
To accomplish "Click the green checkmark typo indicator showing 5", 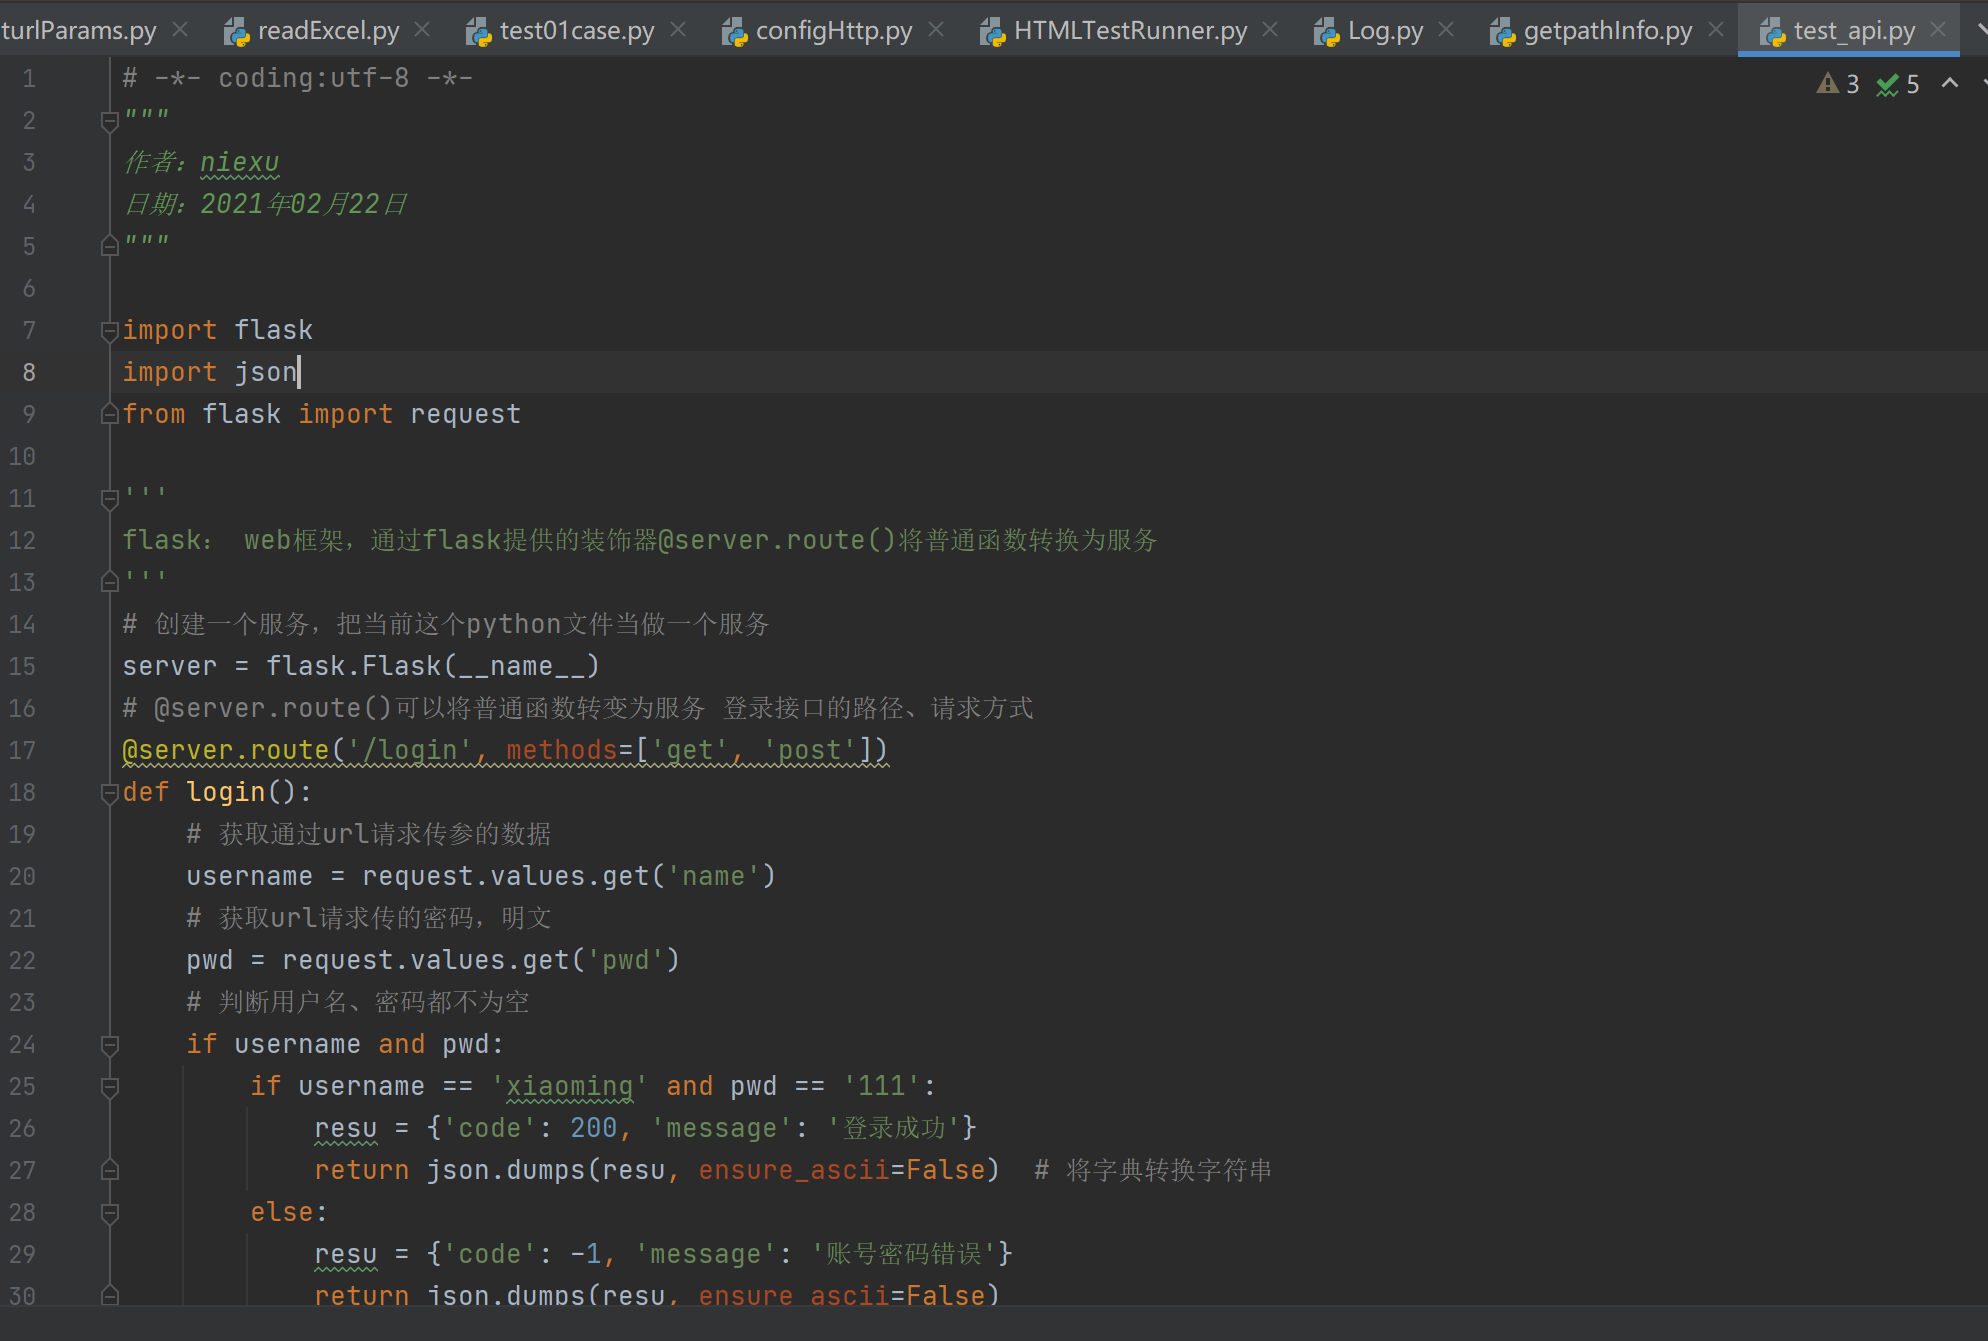I will pos(1898,84).
